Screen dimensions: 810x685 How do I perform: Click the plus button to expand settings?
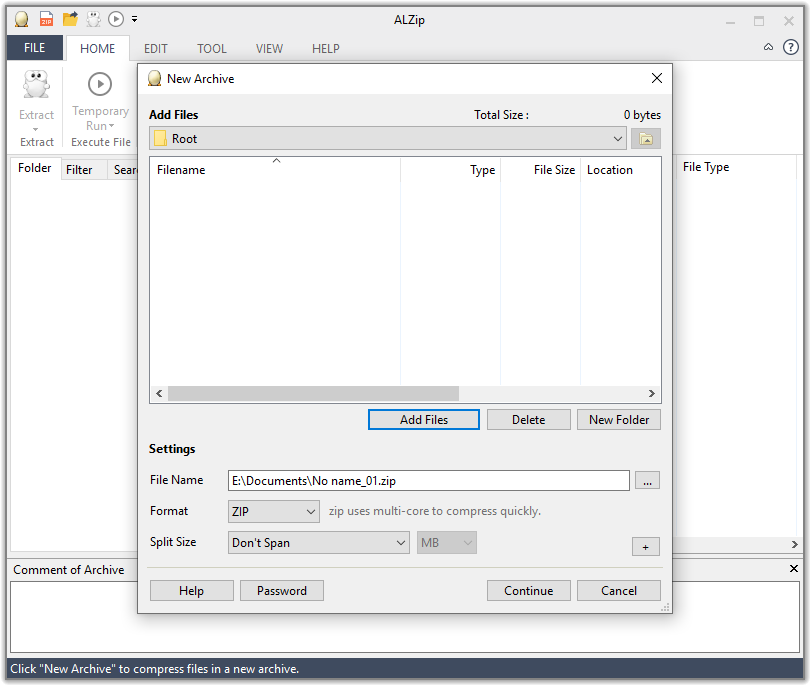point(646,547)
